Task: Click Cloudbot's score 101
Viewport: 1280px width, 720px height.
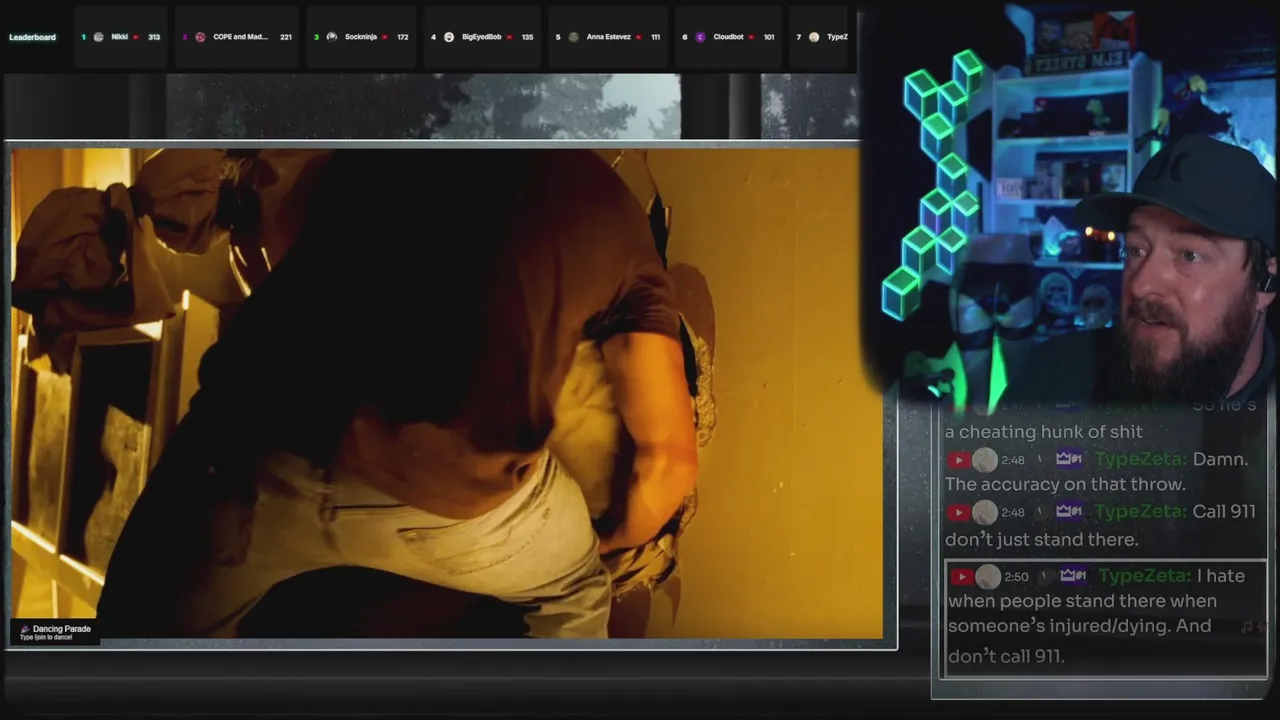Action: click(768, 37)
